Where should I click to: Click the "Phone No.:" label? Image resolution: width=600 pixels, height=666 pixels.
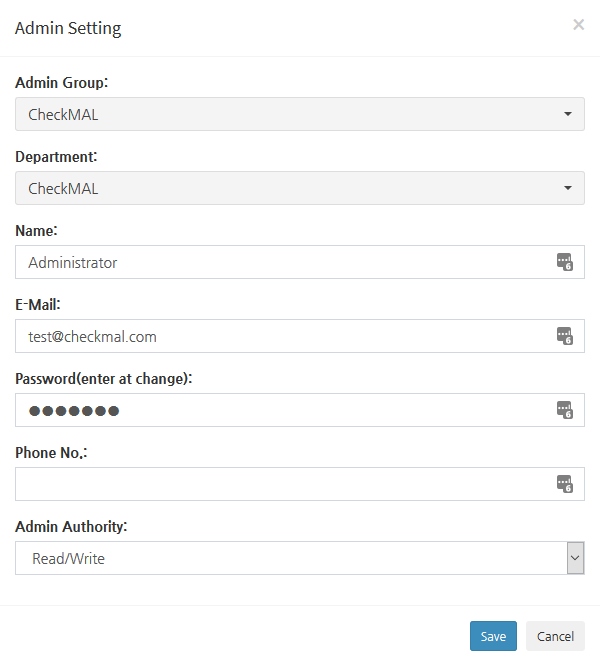point(52,453)
